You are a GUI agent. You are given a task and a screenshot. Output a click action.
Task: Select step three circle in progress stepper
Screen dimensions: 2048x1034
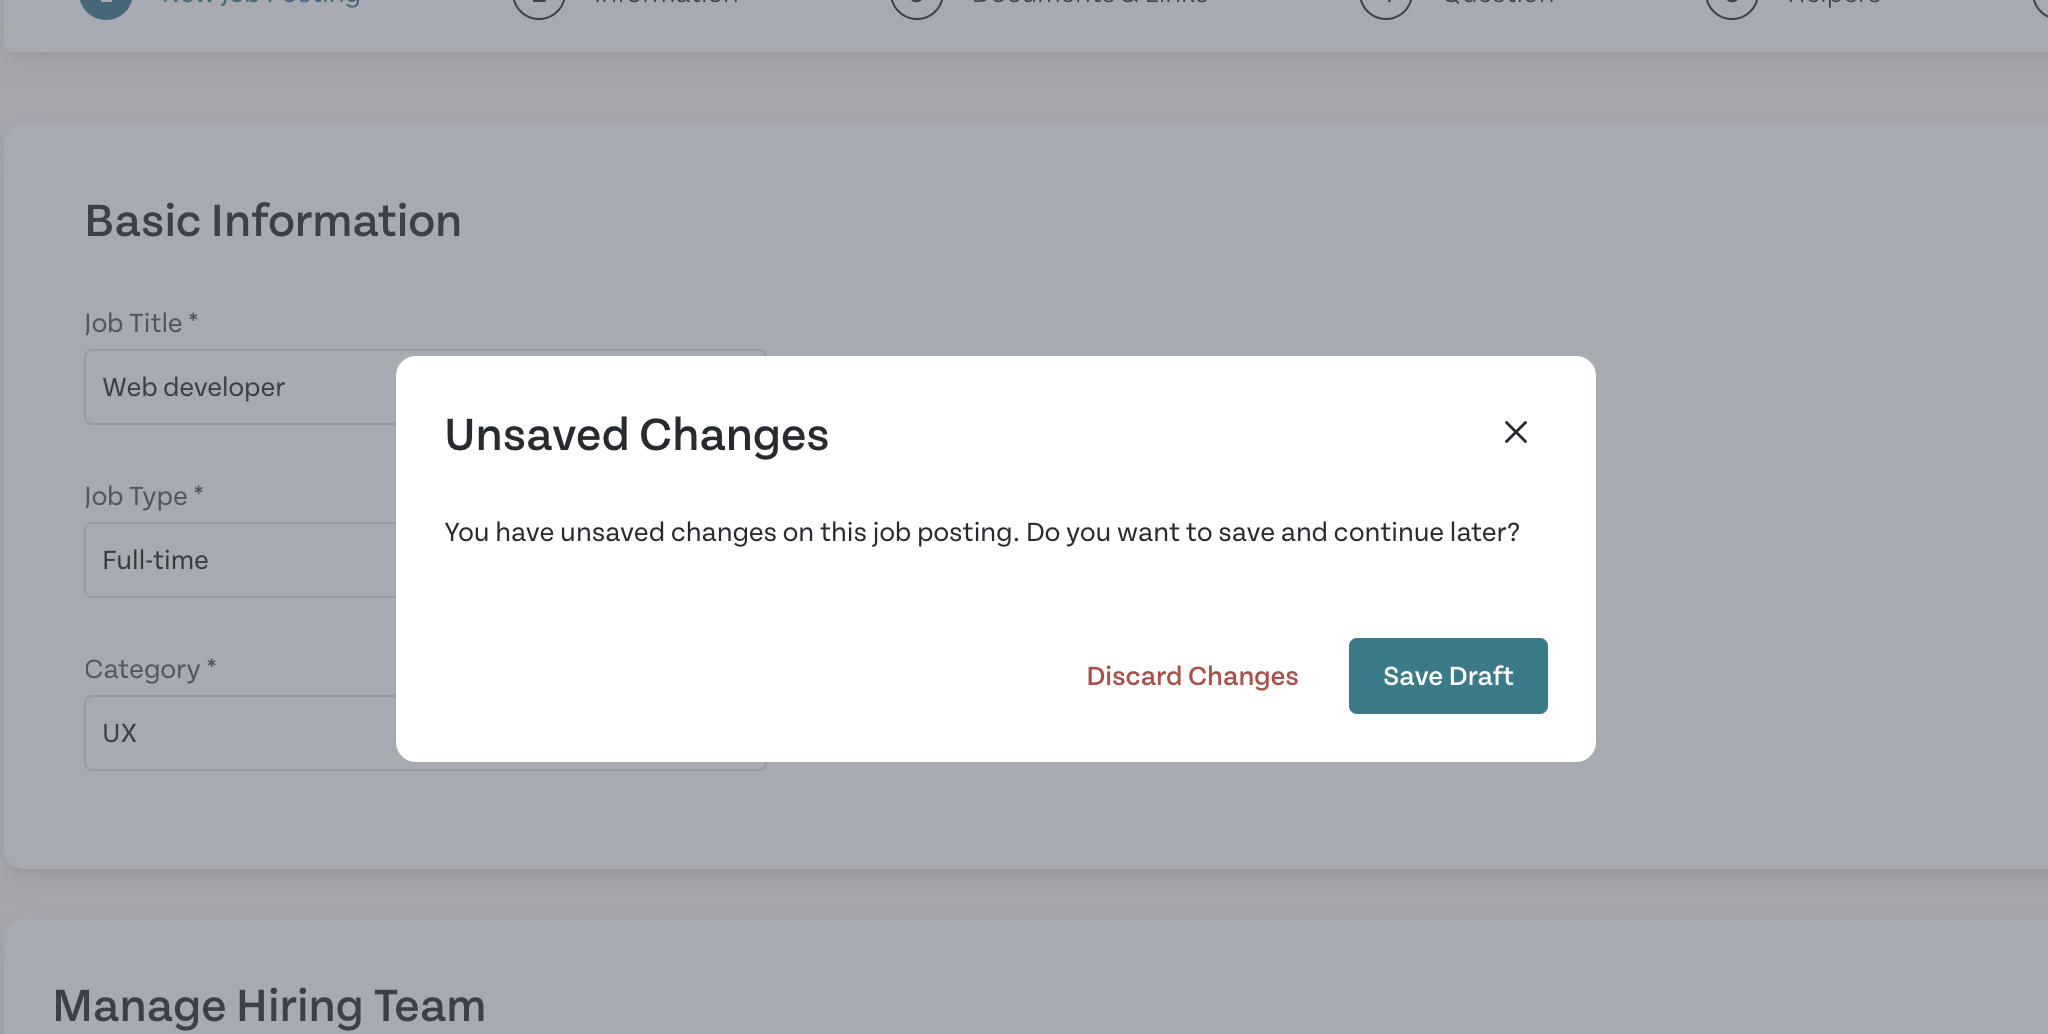[917, 5]
